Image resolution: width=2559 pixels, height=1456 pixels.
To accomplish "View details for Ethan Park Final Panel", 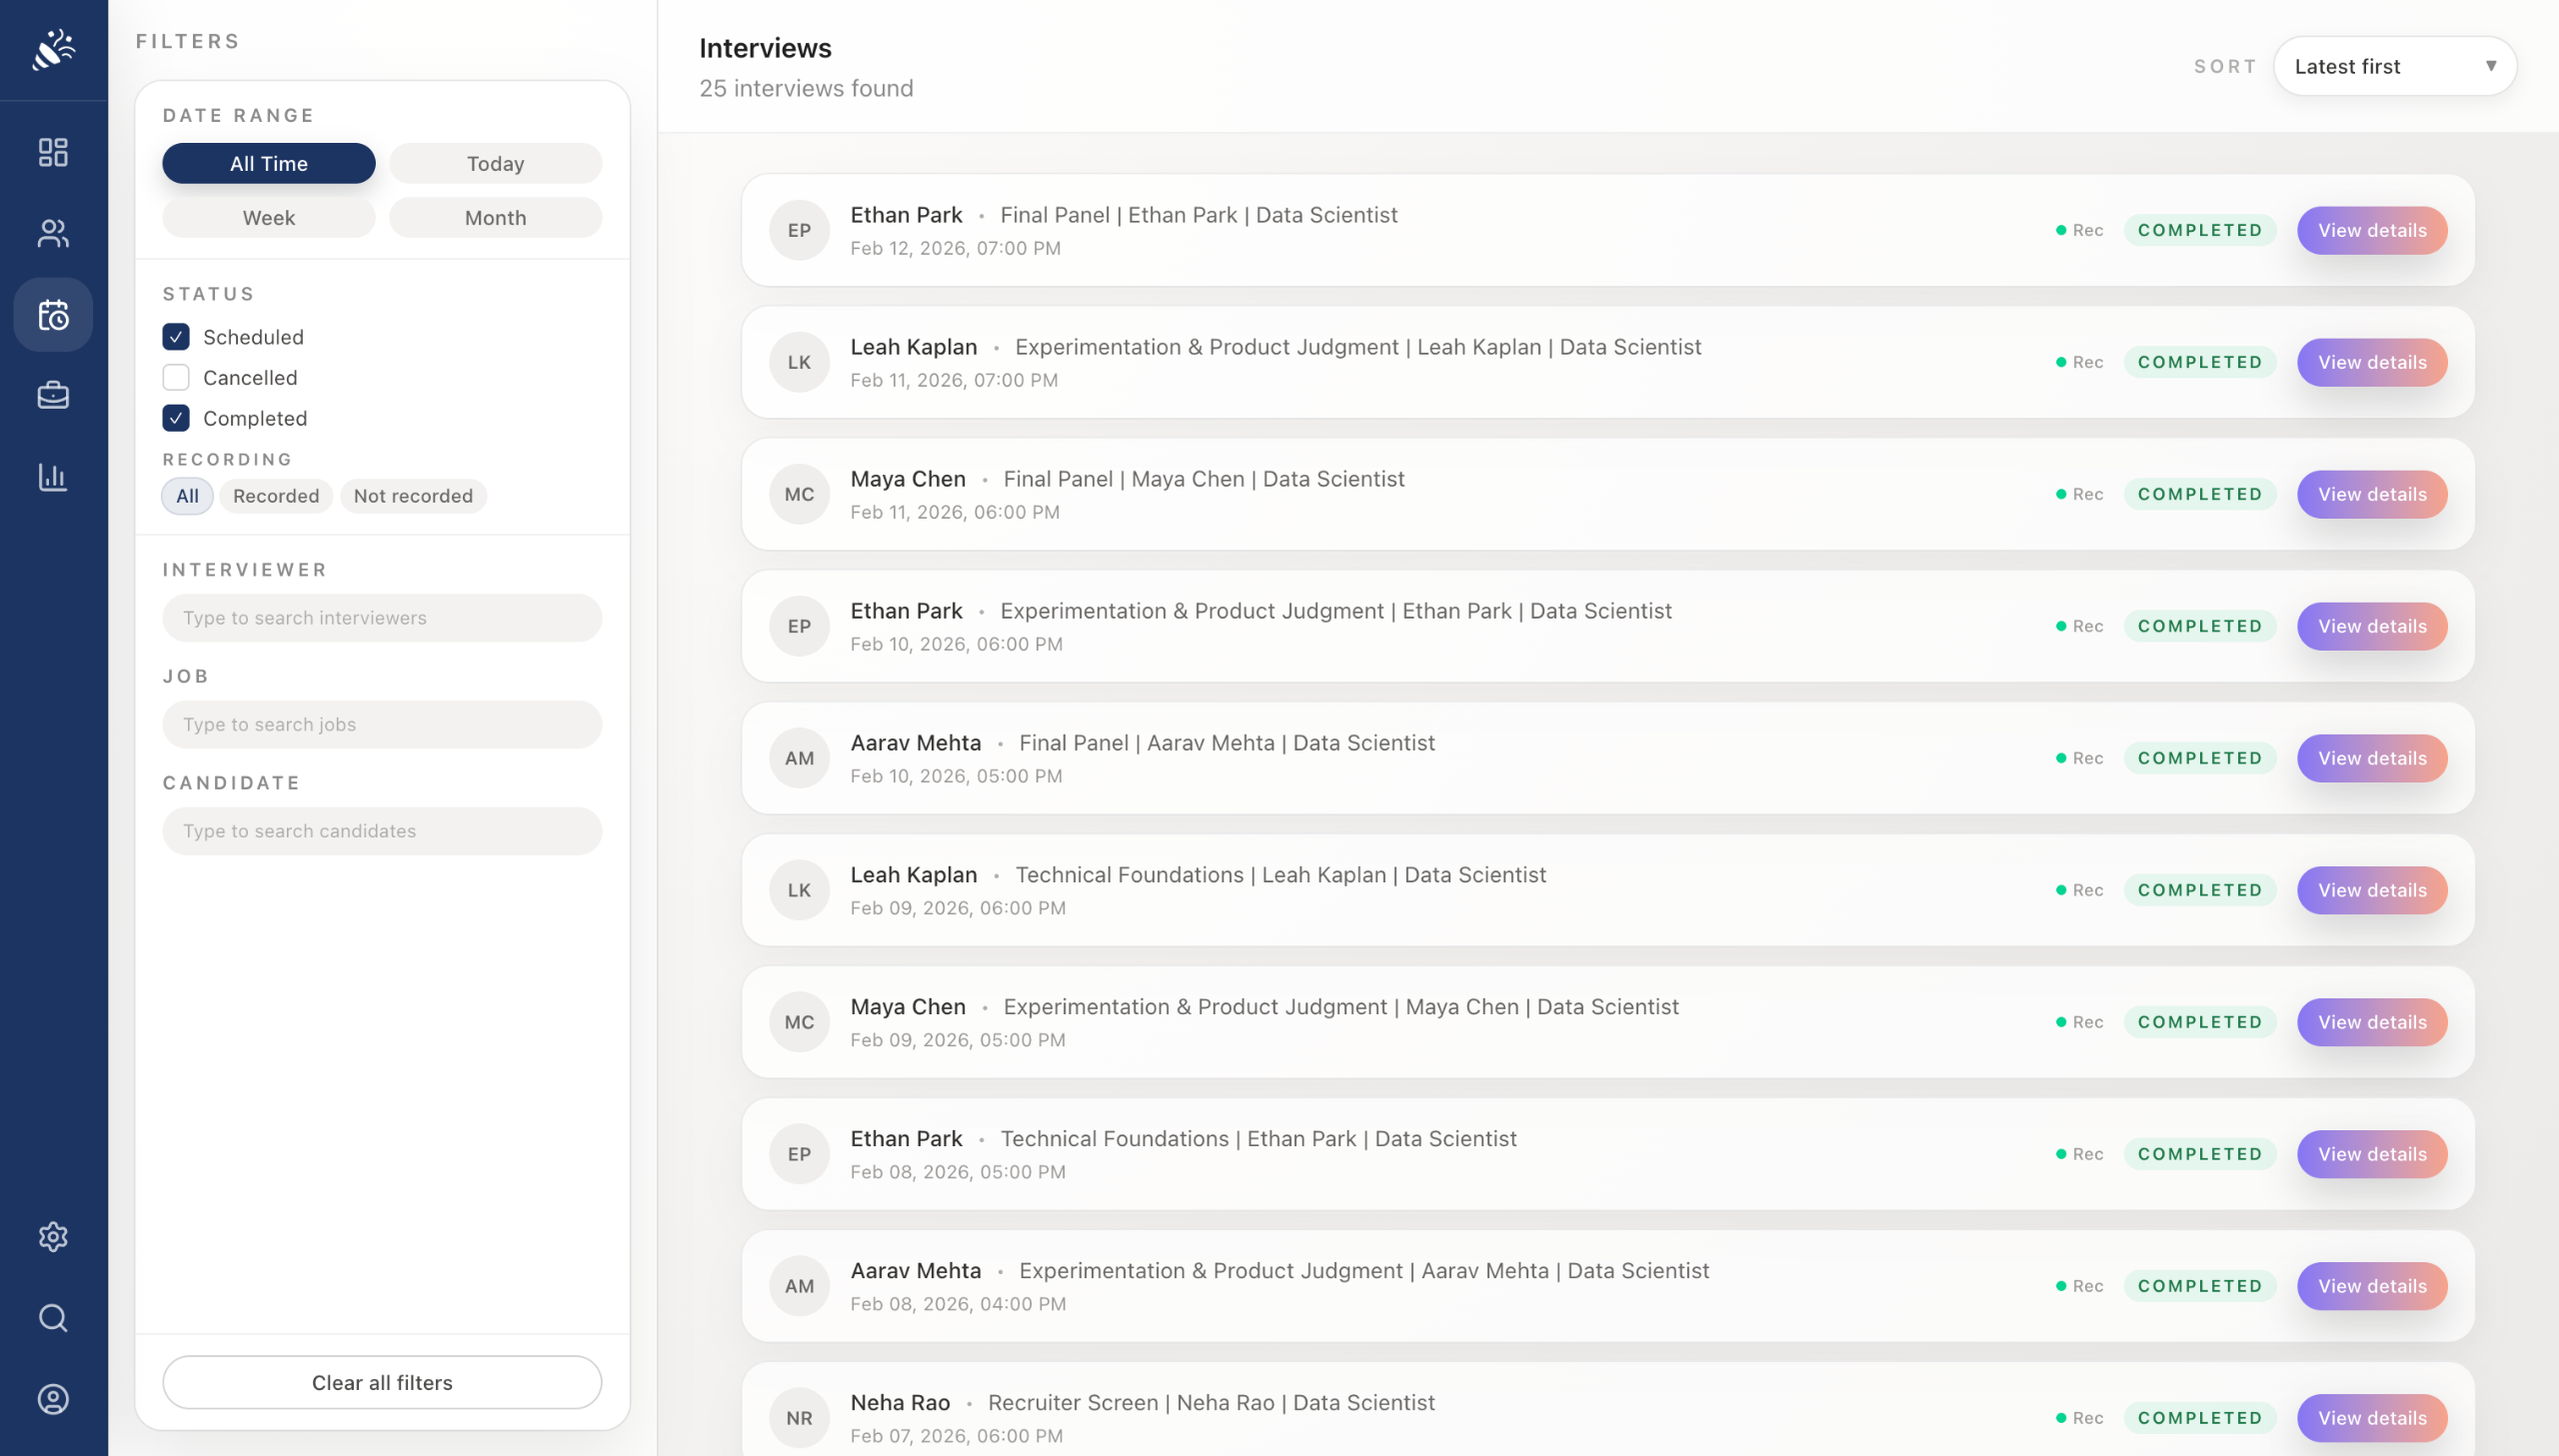I will 2371,230.
